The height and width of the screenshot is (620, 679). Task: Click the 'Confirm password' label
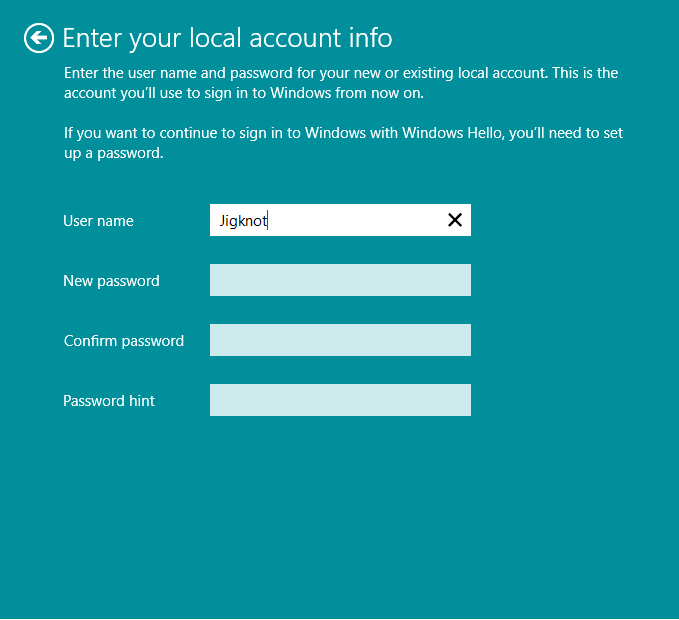[124, 341]
